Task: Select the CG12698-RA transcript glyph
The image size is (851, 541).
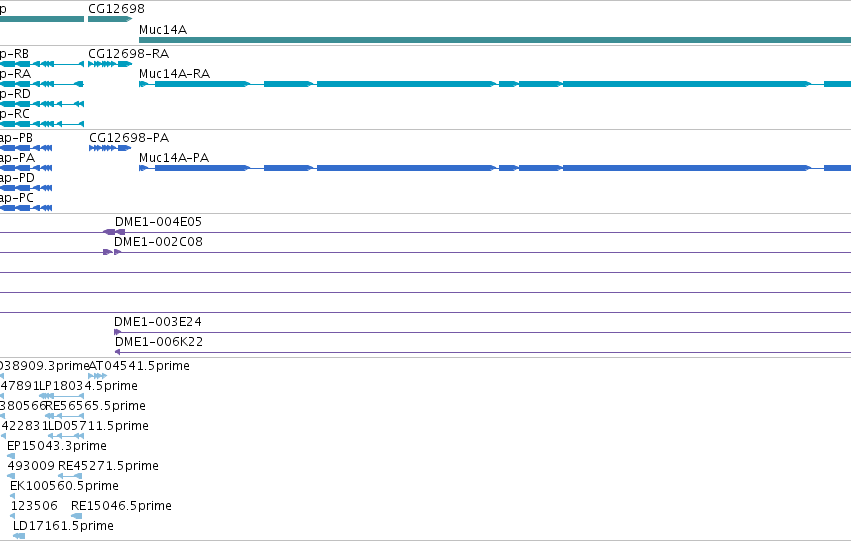Action: 110,64
